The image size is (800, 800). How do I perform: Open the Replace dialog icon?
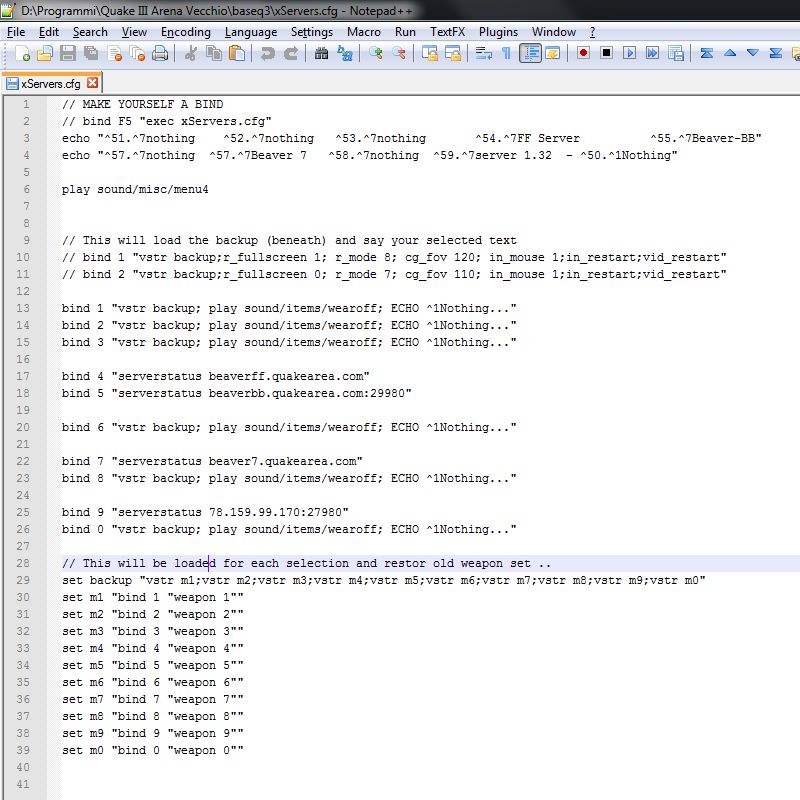345,53
